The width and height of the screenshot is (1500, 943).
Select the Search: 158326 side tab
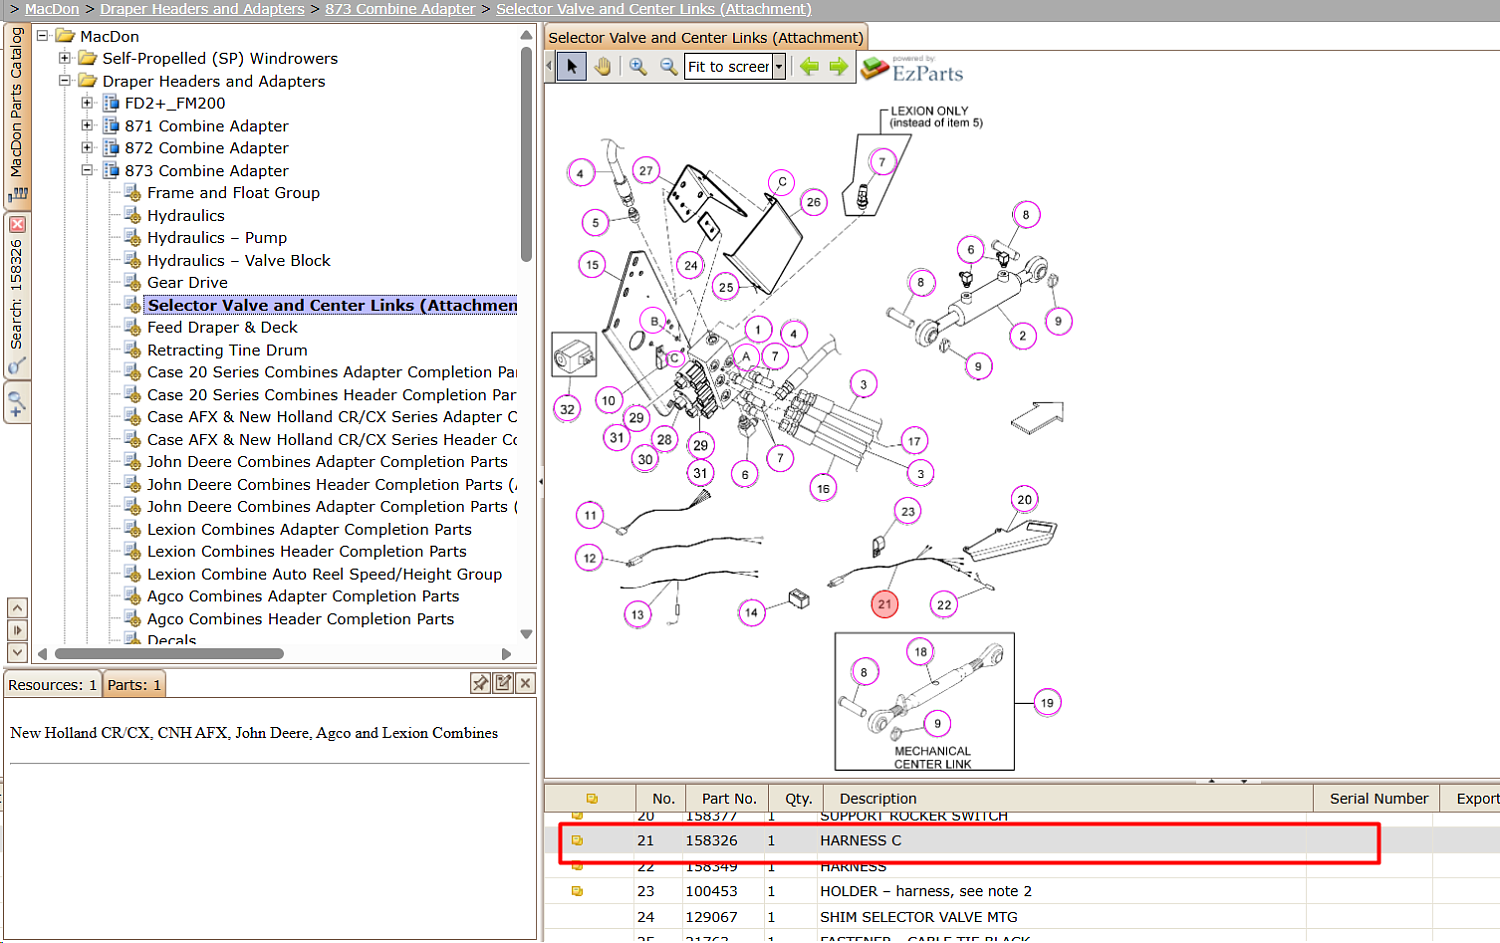(17, 296)
